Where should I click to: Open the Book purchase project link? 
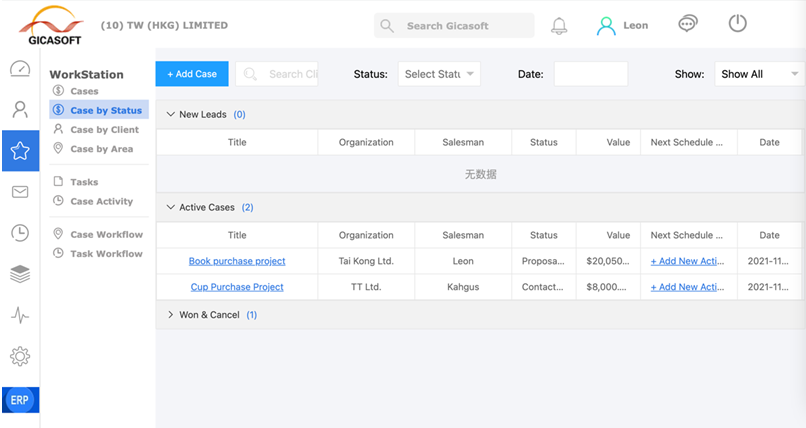pos(237,261)
